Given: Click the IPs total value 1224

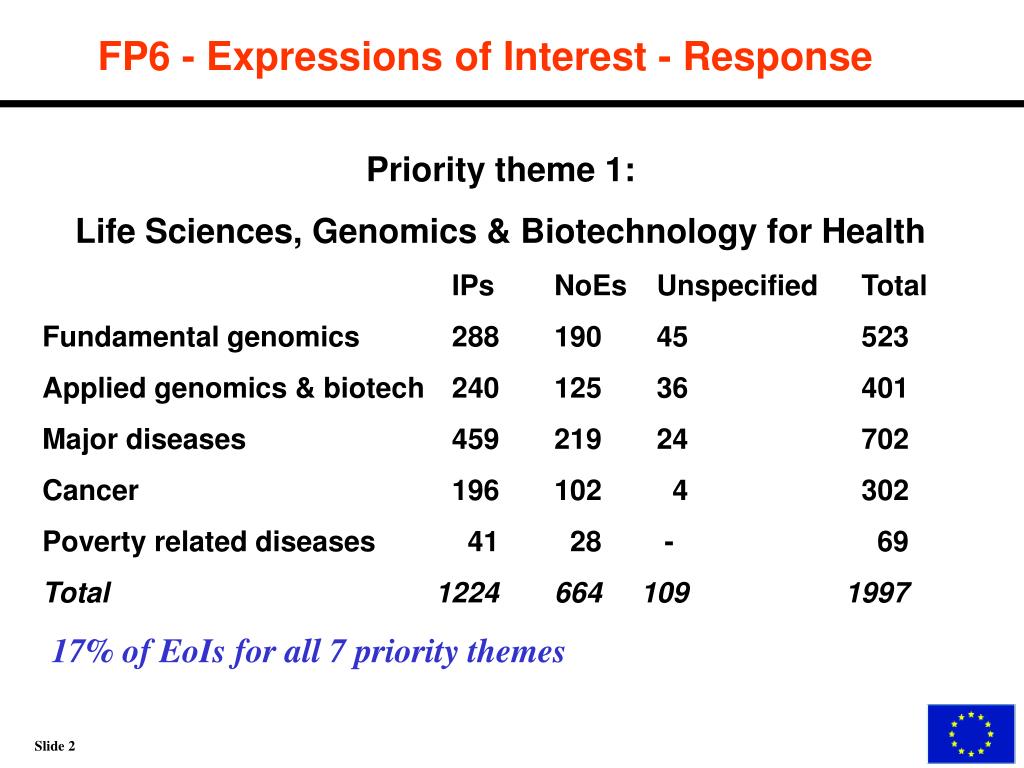Looking at the screenshot, I should (469, 593).
